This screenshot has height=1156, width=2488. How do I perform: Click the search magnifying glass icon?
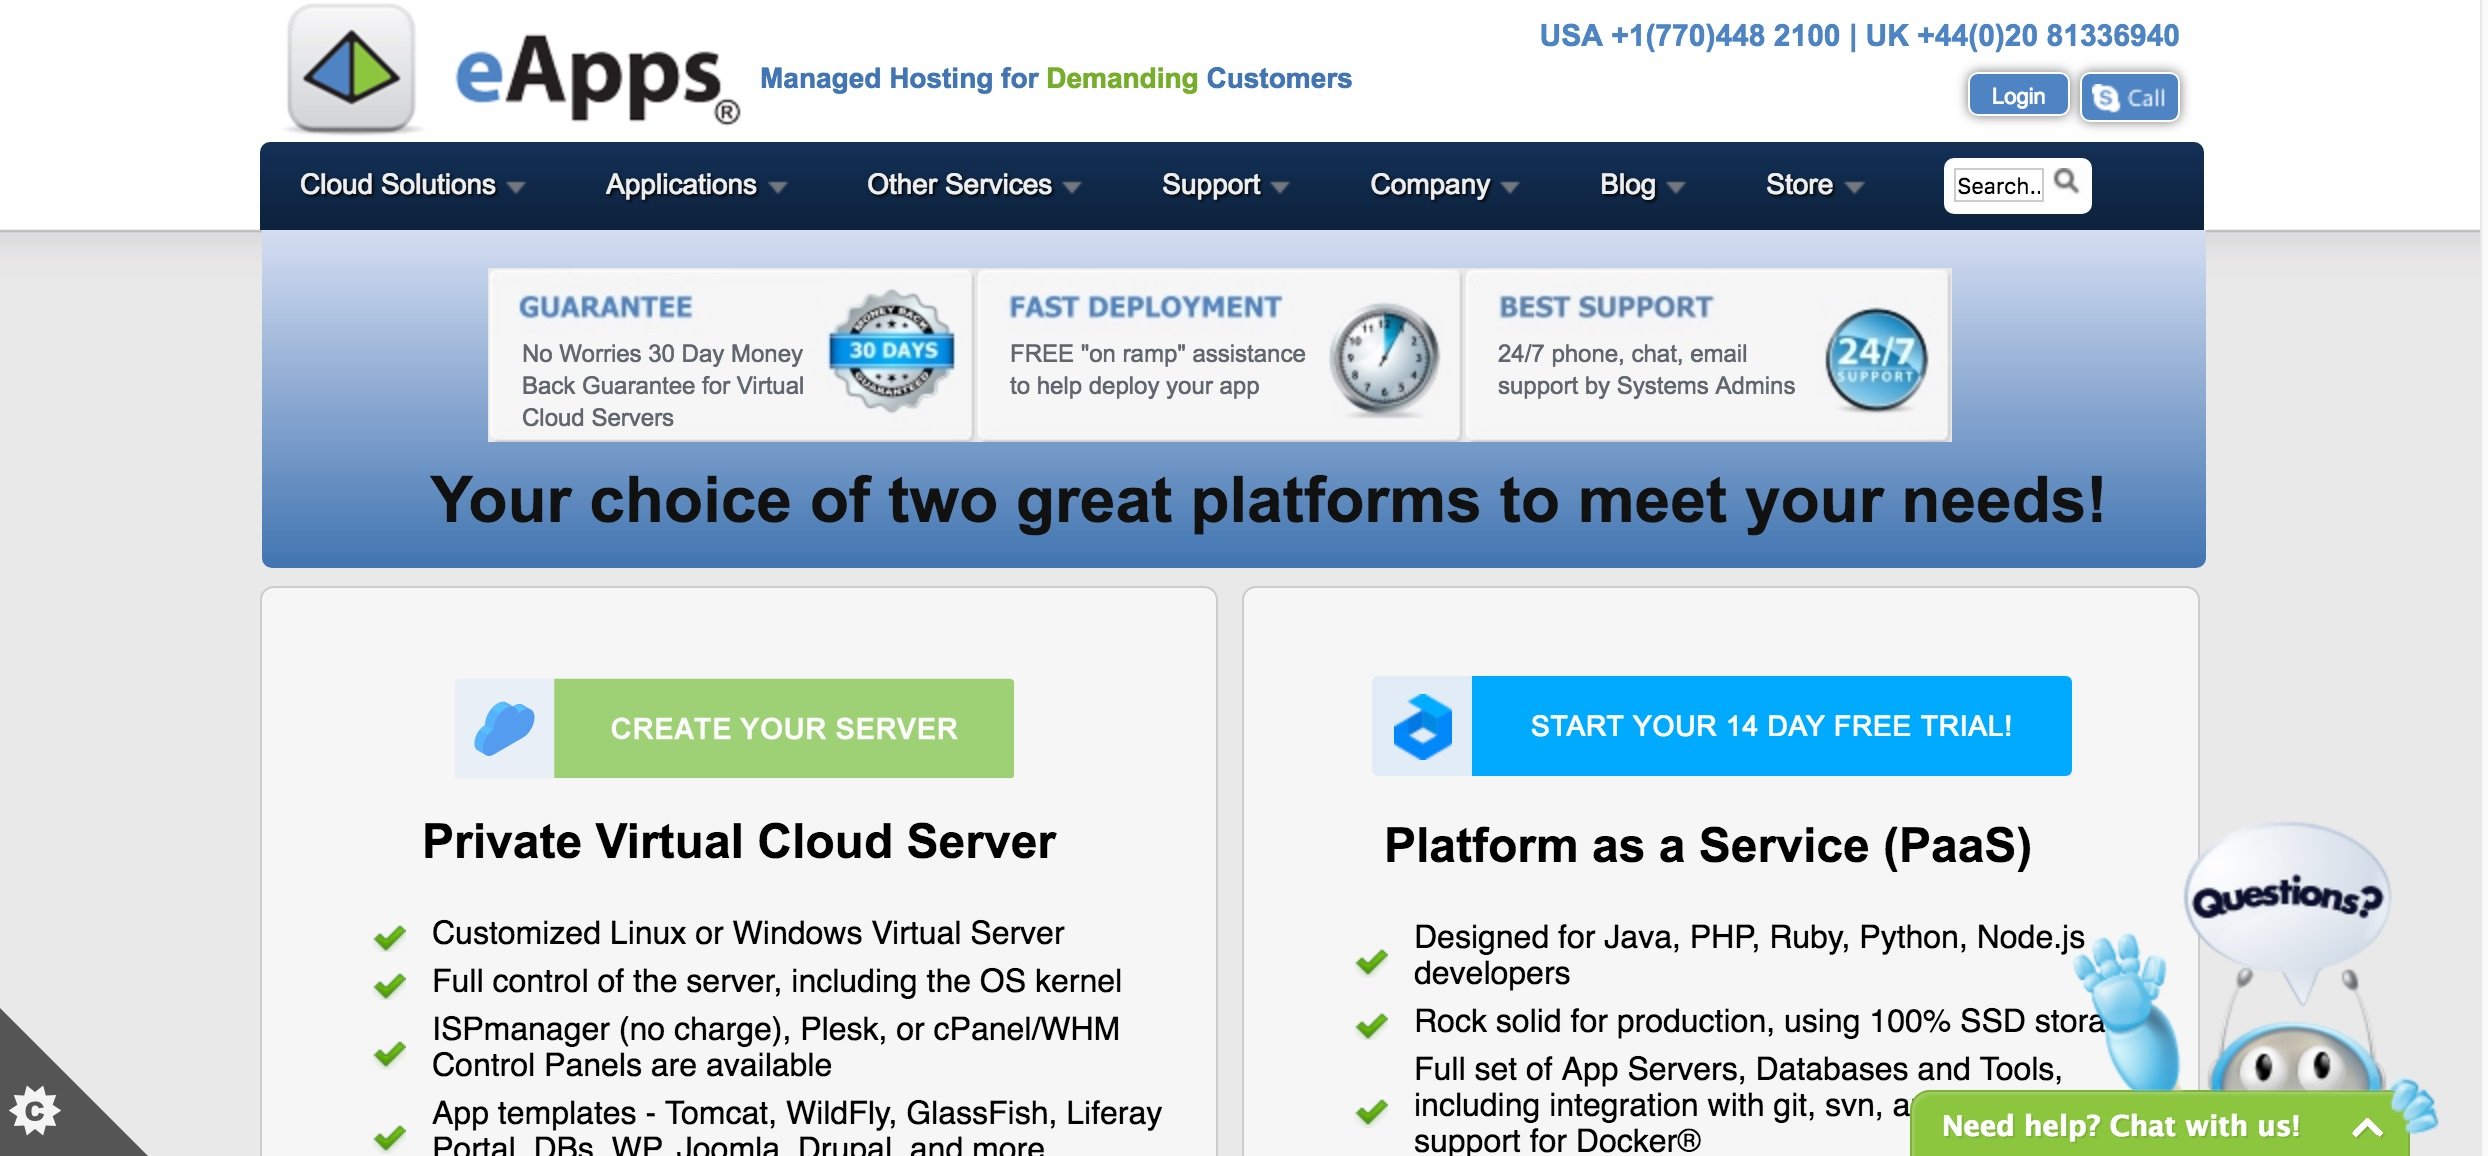(2066, 182)
